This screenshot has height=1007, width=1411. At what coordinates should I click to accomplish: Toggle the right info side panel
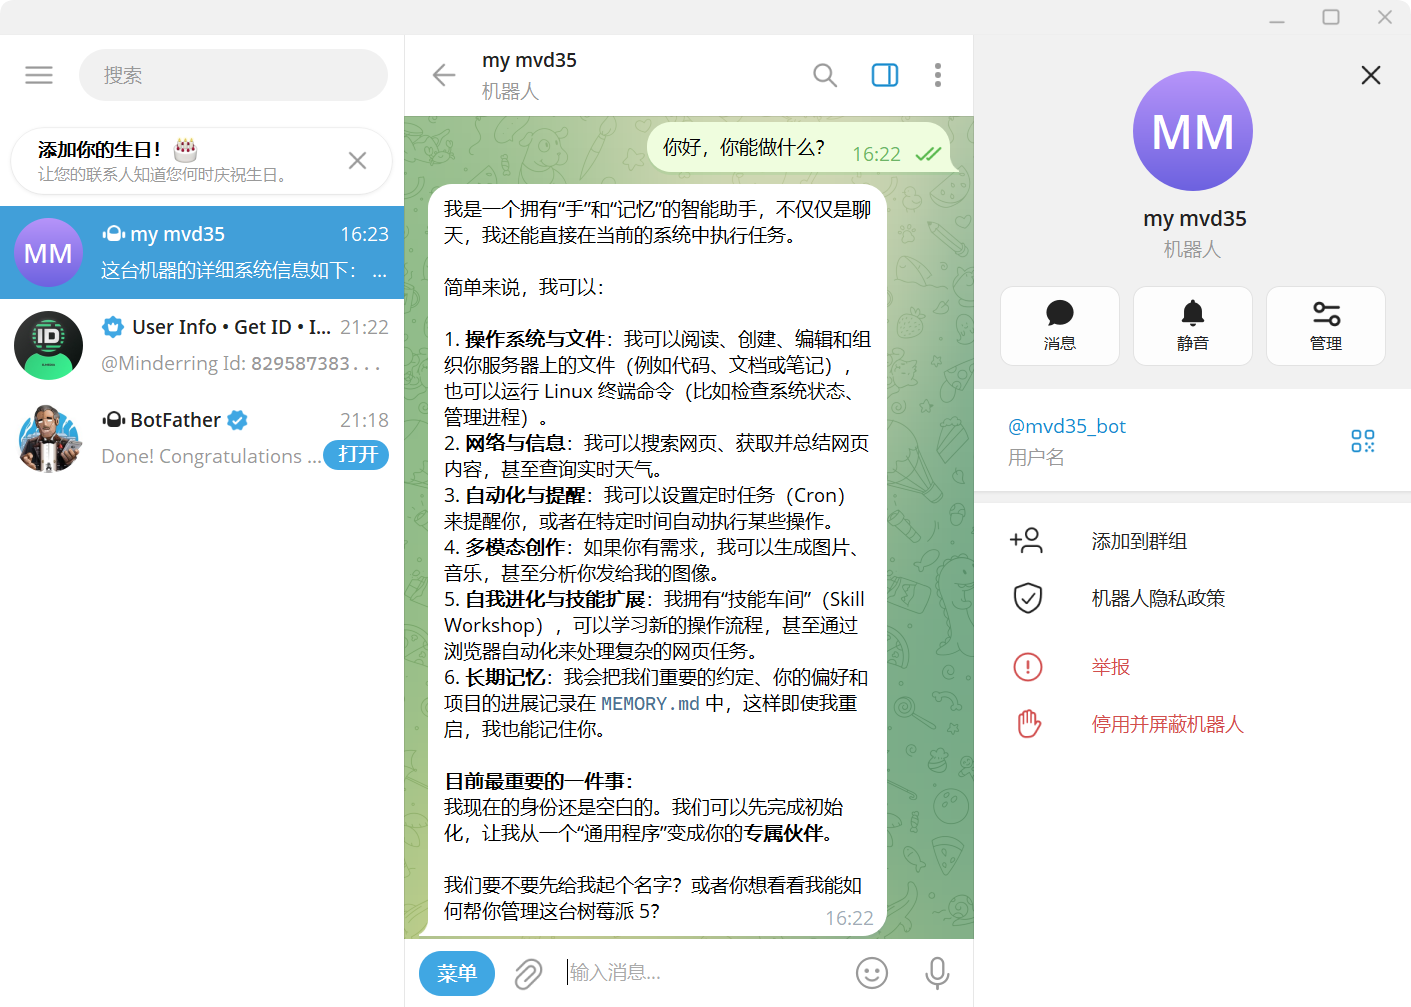click(x=885, y=75)
